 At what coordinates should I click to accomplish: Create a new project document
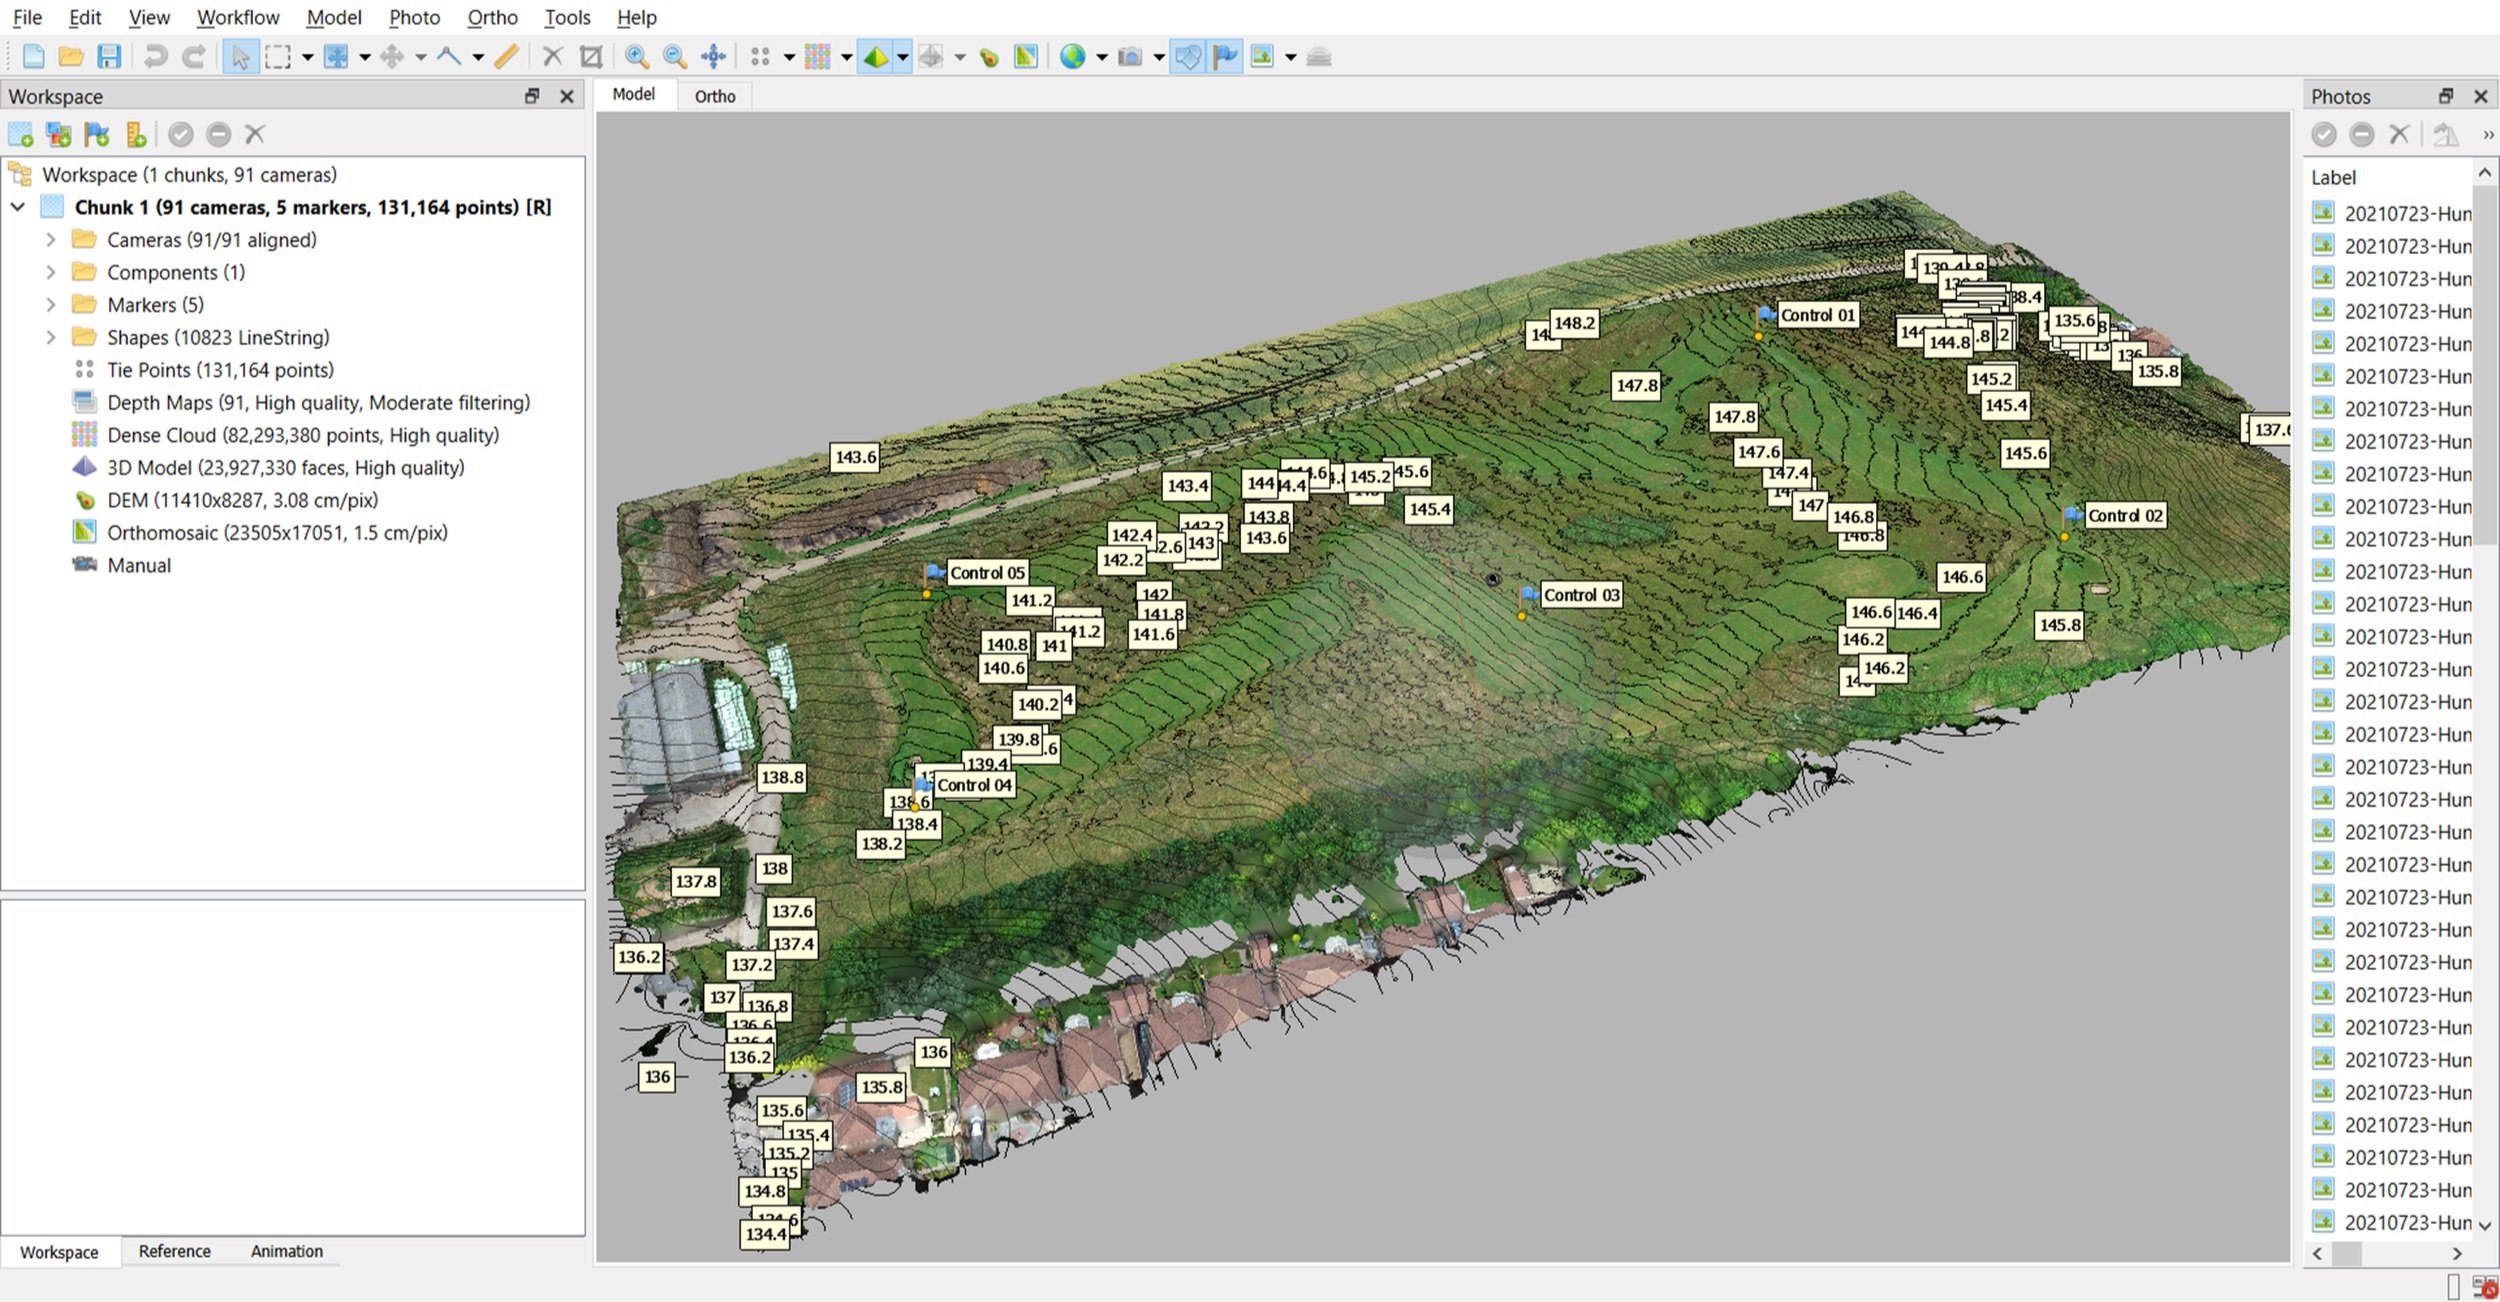(33, 57)
